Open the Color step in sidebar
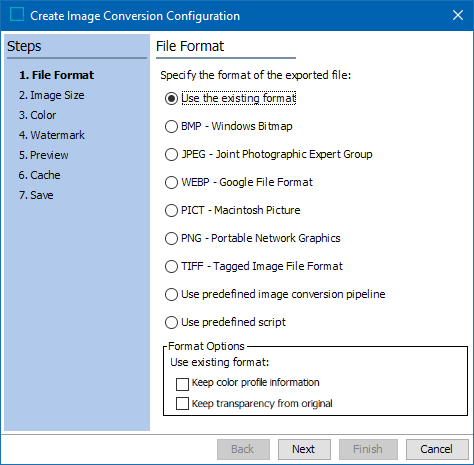The width and height of the screenshot is (474, 465). [x=37, y=115]
